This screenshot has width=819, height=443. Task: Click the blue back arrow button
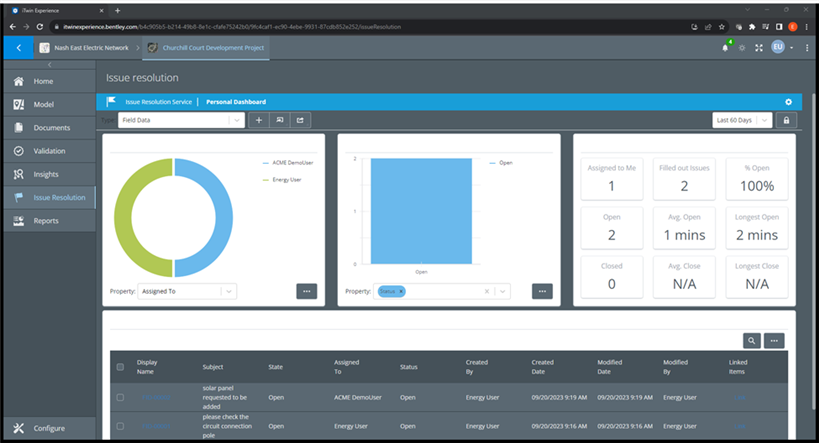pyautogui.click(x=17, y=48)
